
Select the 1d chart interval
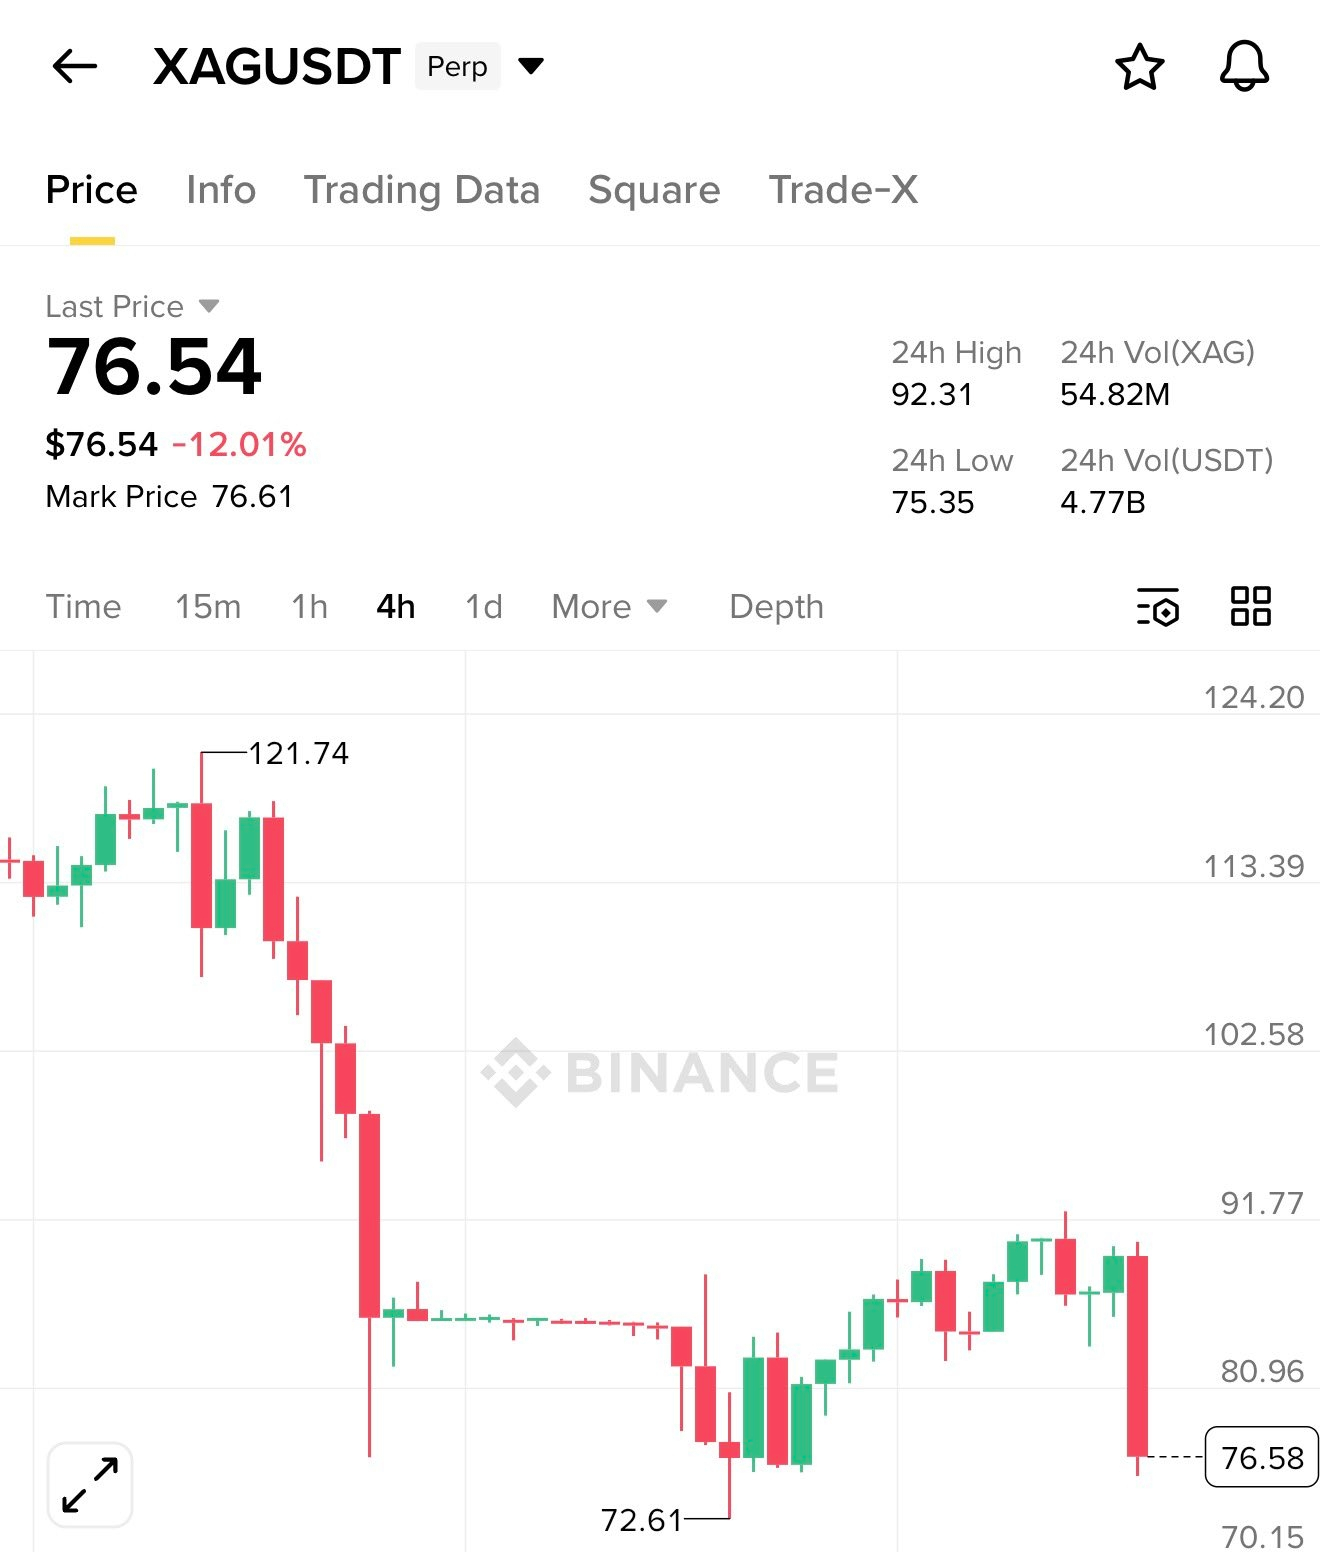coord(484,607)
